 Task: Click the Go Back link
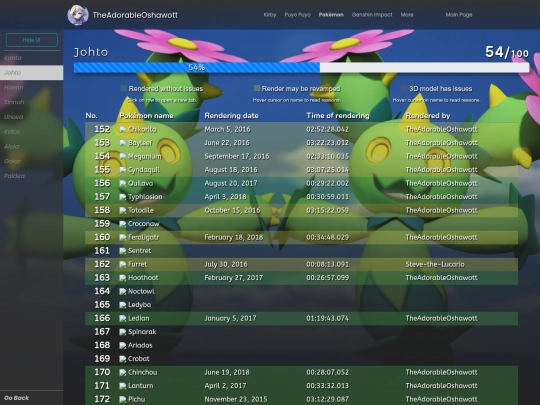(x=17, y=398)
